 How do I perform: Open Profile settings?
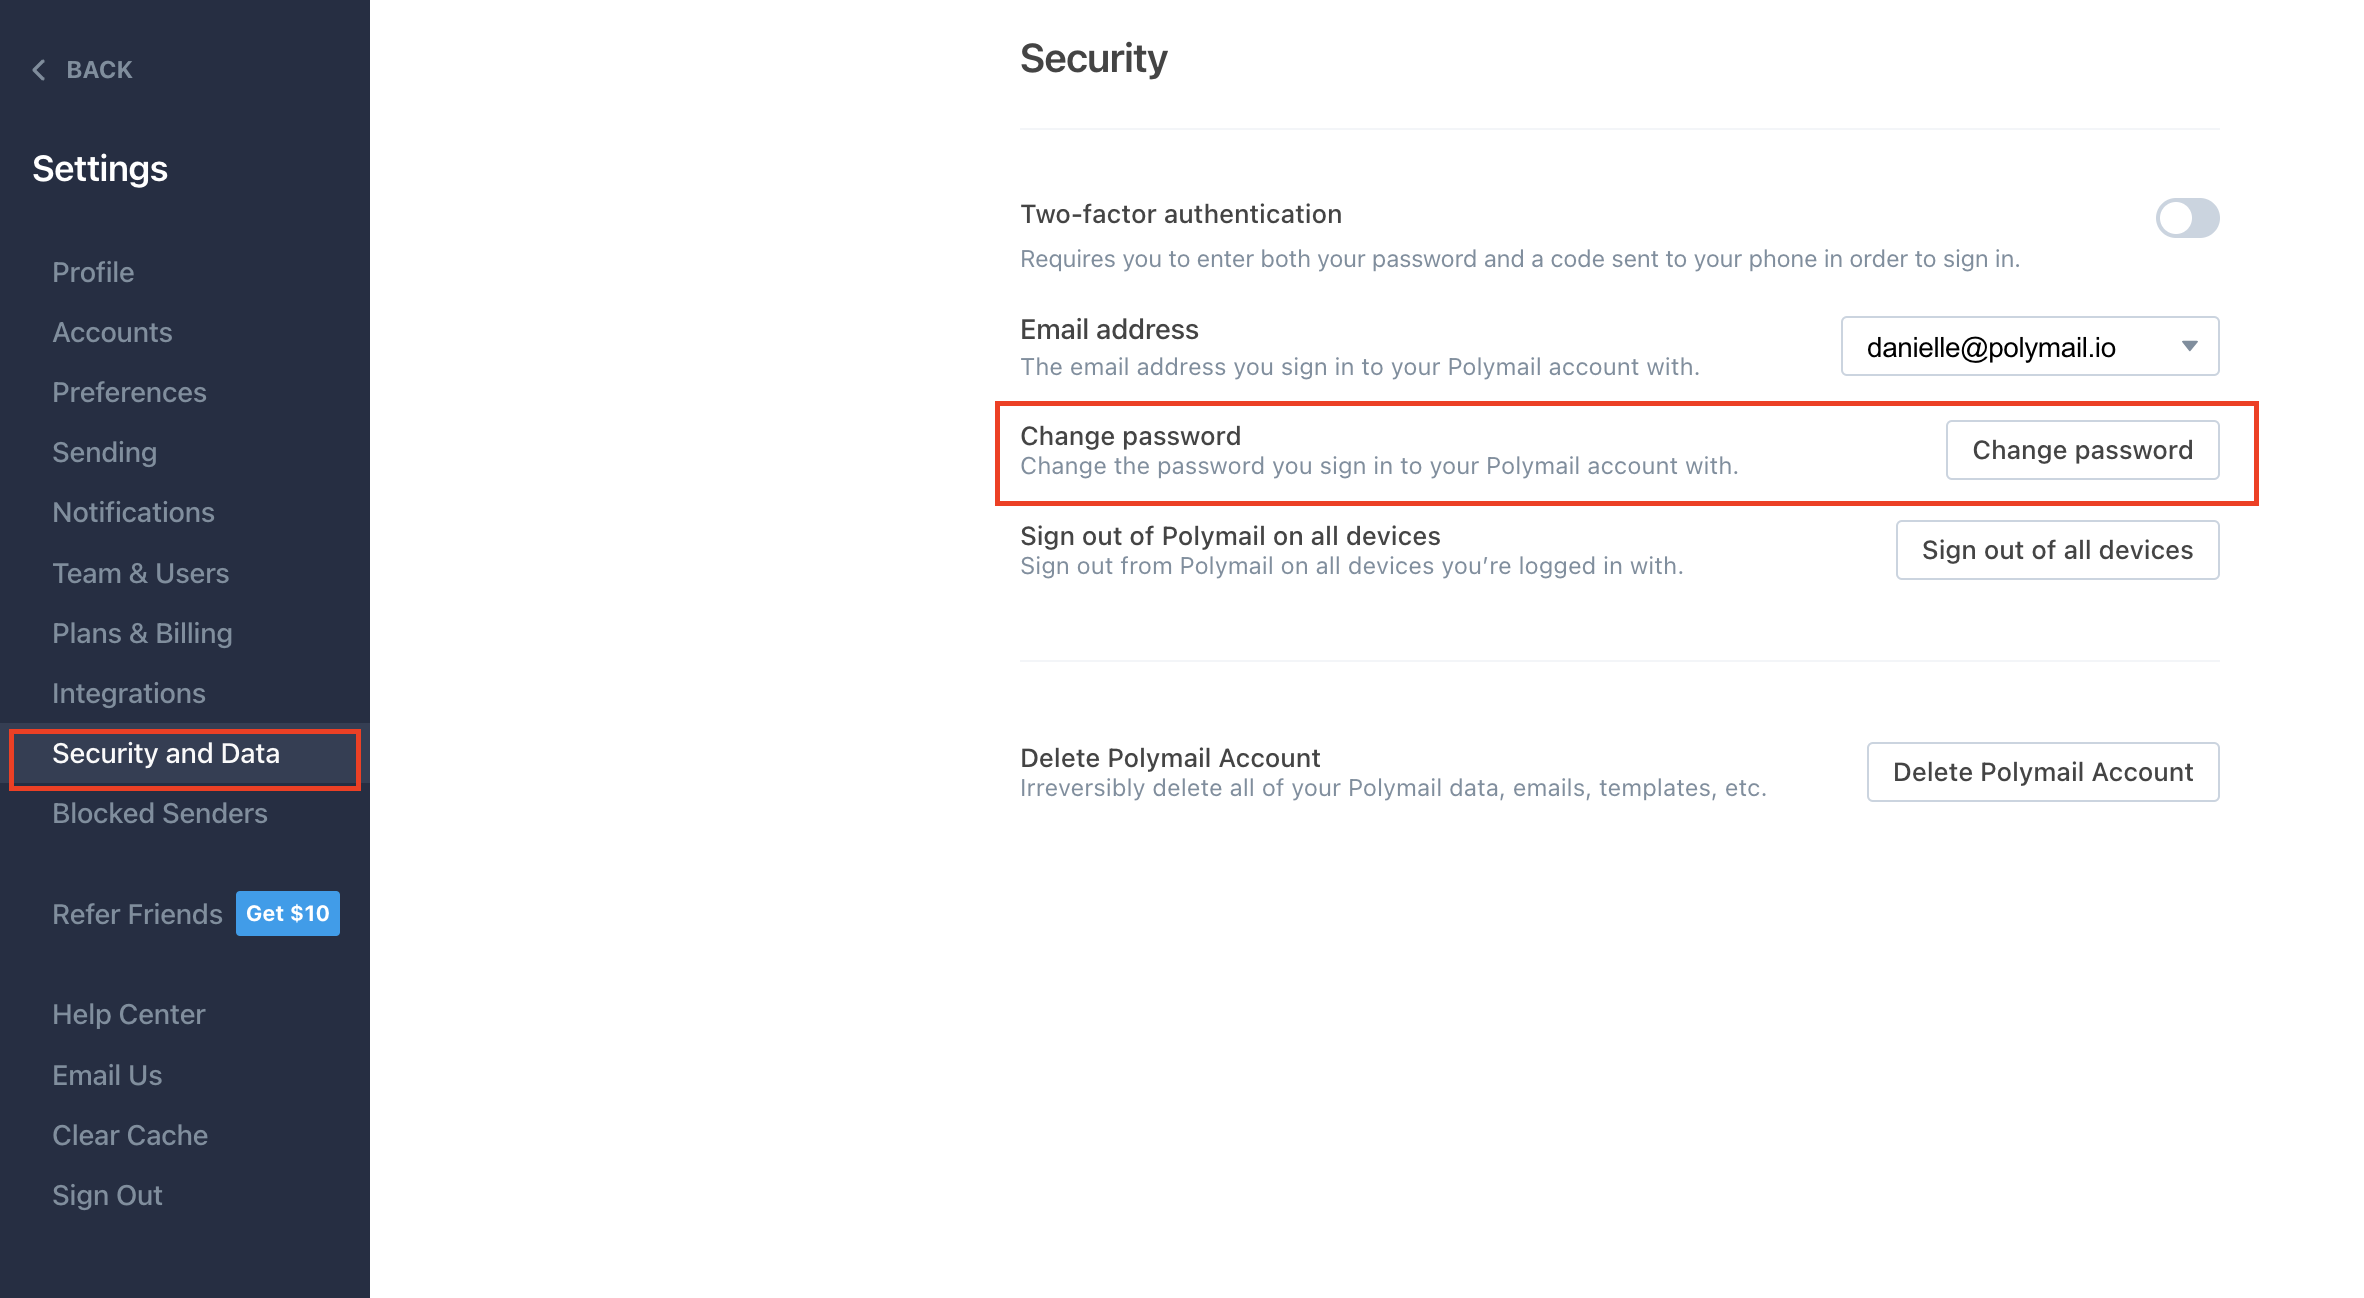(x=93, y=272)
